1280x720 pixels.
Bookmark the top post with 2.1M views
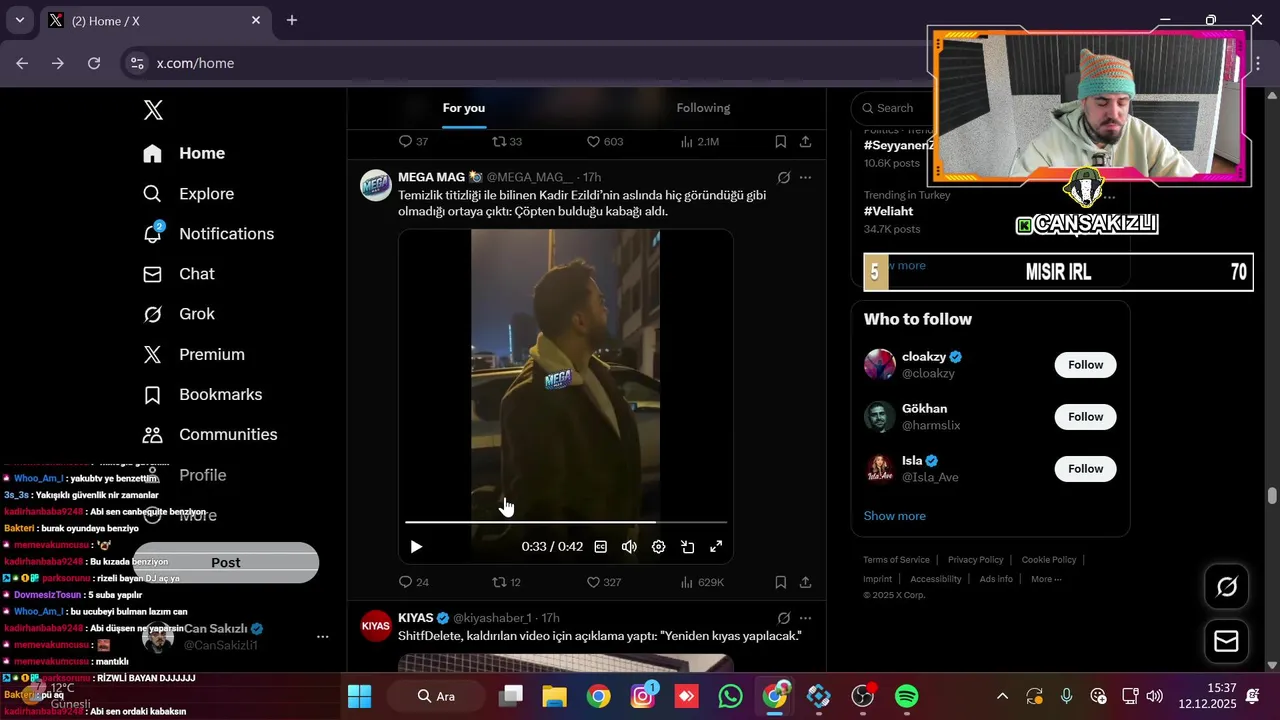tap(780, 141)
